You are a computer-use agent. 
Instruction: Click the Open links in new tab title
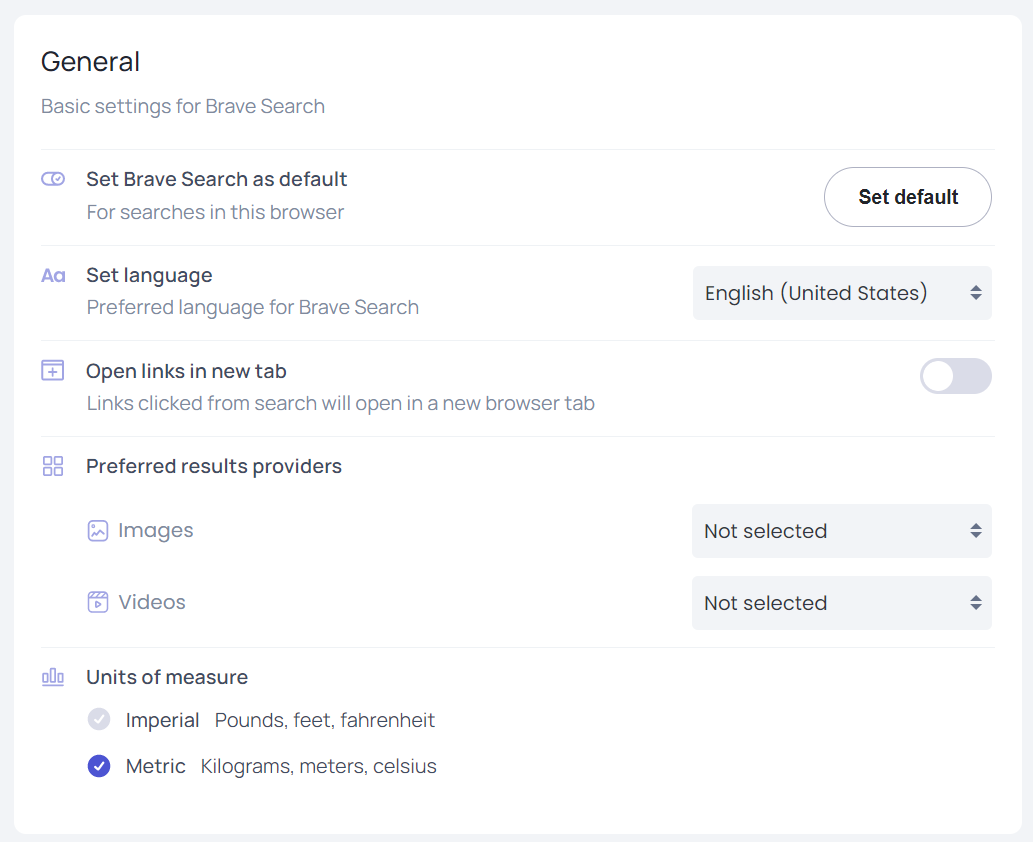click(186, 371)
